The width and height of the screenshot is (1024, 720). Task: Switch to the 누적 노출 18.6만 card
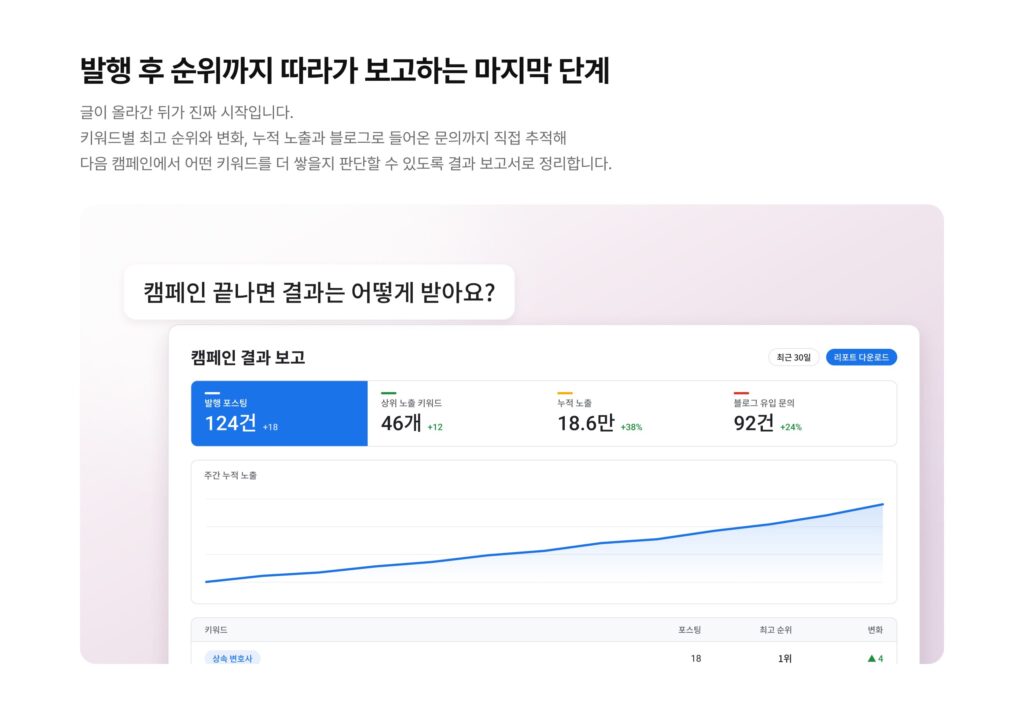(632, 414)
